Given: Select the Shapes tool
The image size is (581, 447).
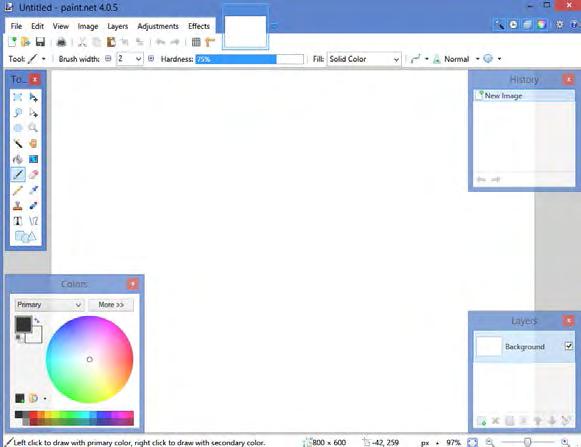Looking at the screenshot, I should pyautogui.click(x=25, y=237).
